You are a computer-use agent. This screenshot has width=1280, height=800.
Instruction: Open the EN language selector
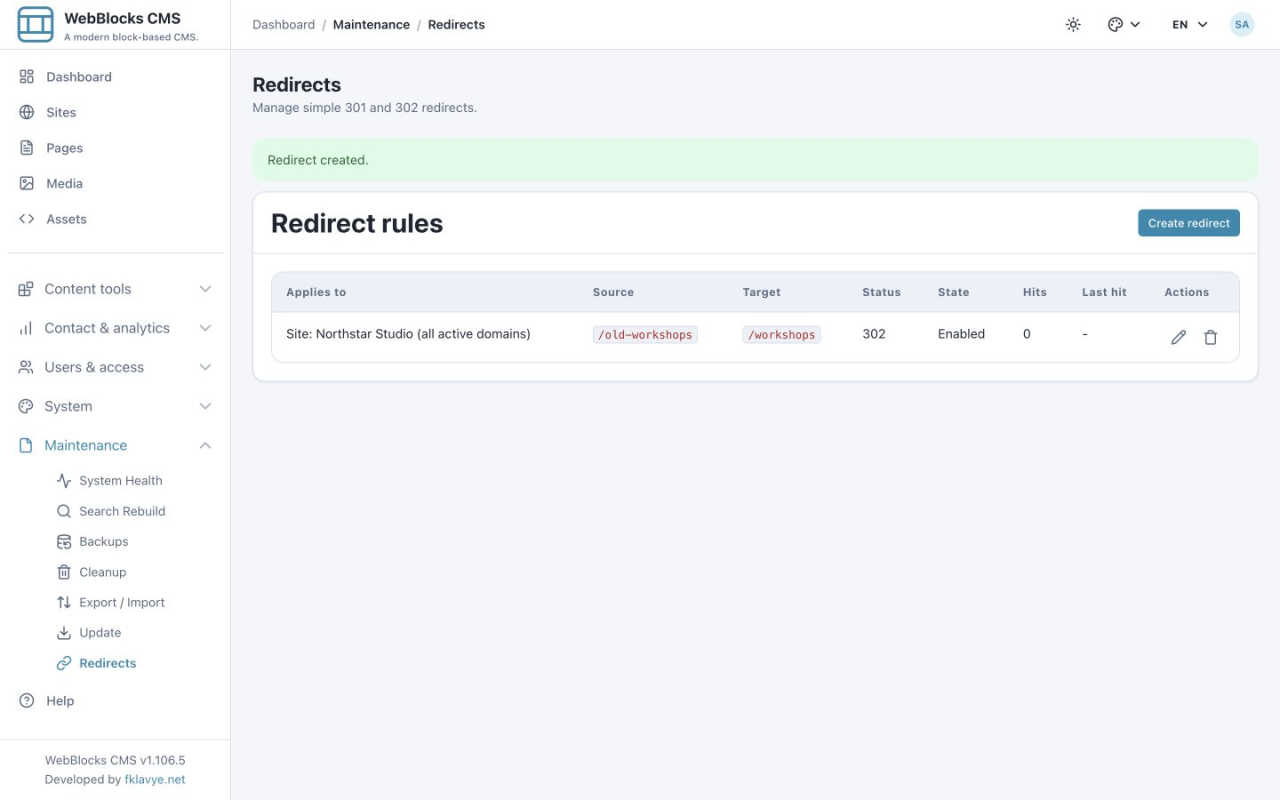[x=1190, y=24]
